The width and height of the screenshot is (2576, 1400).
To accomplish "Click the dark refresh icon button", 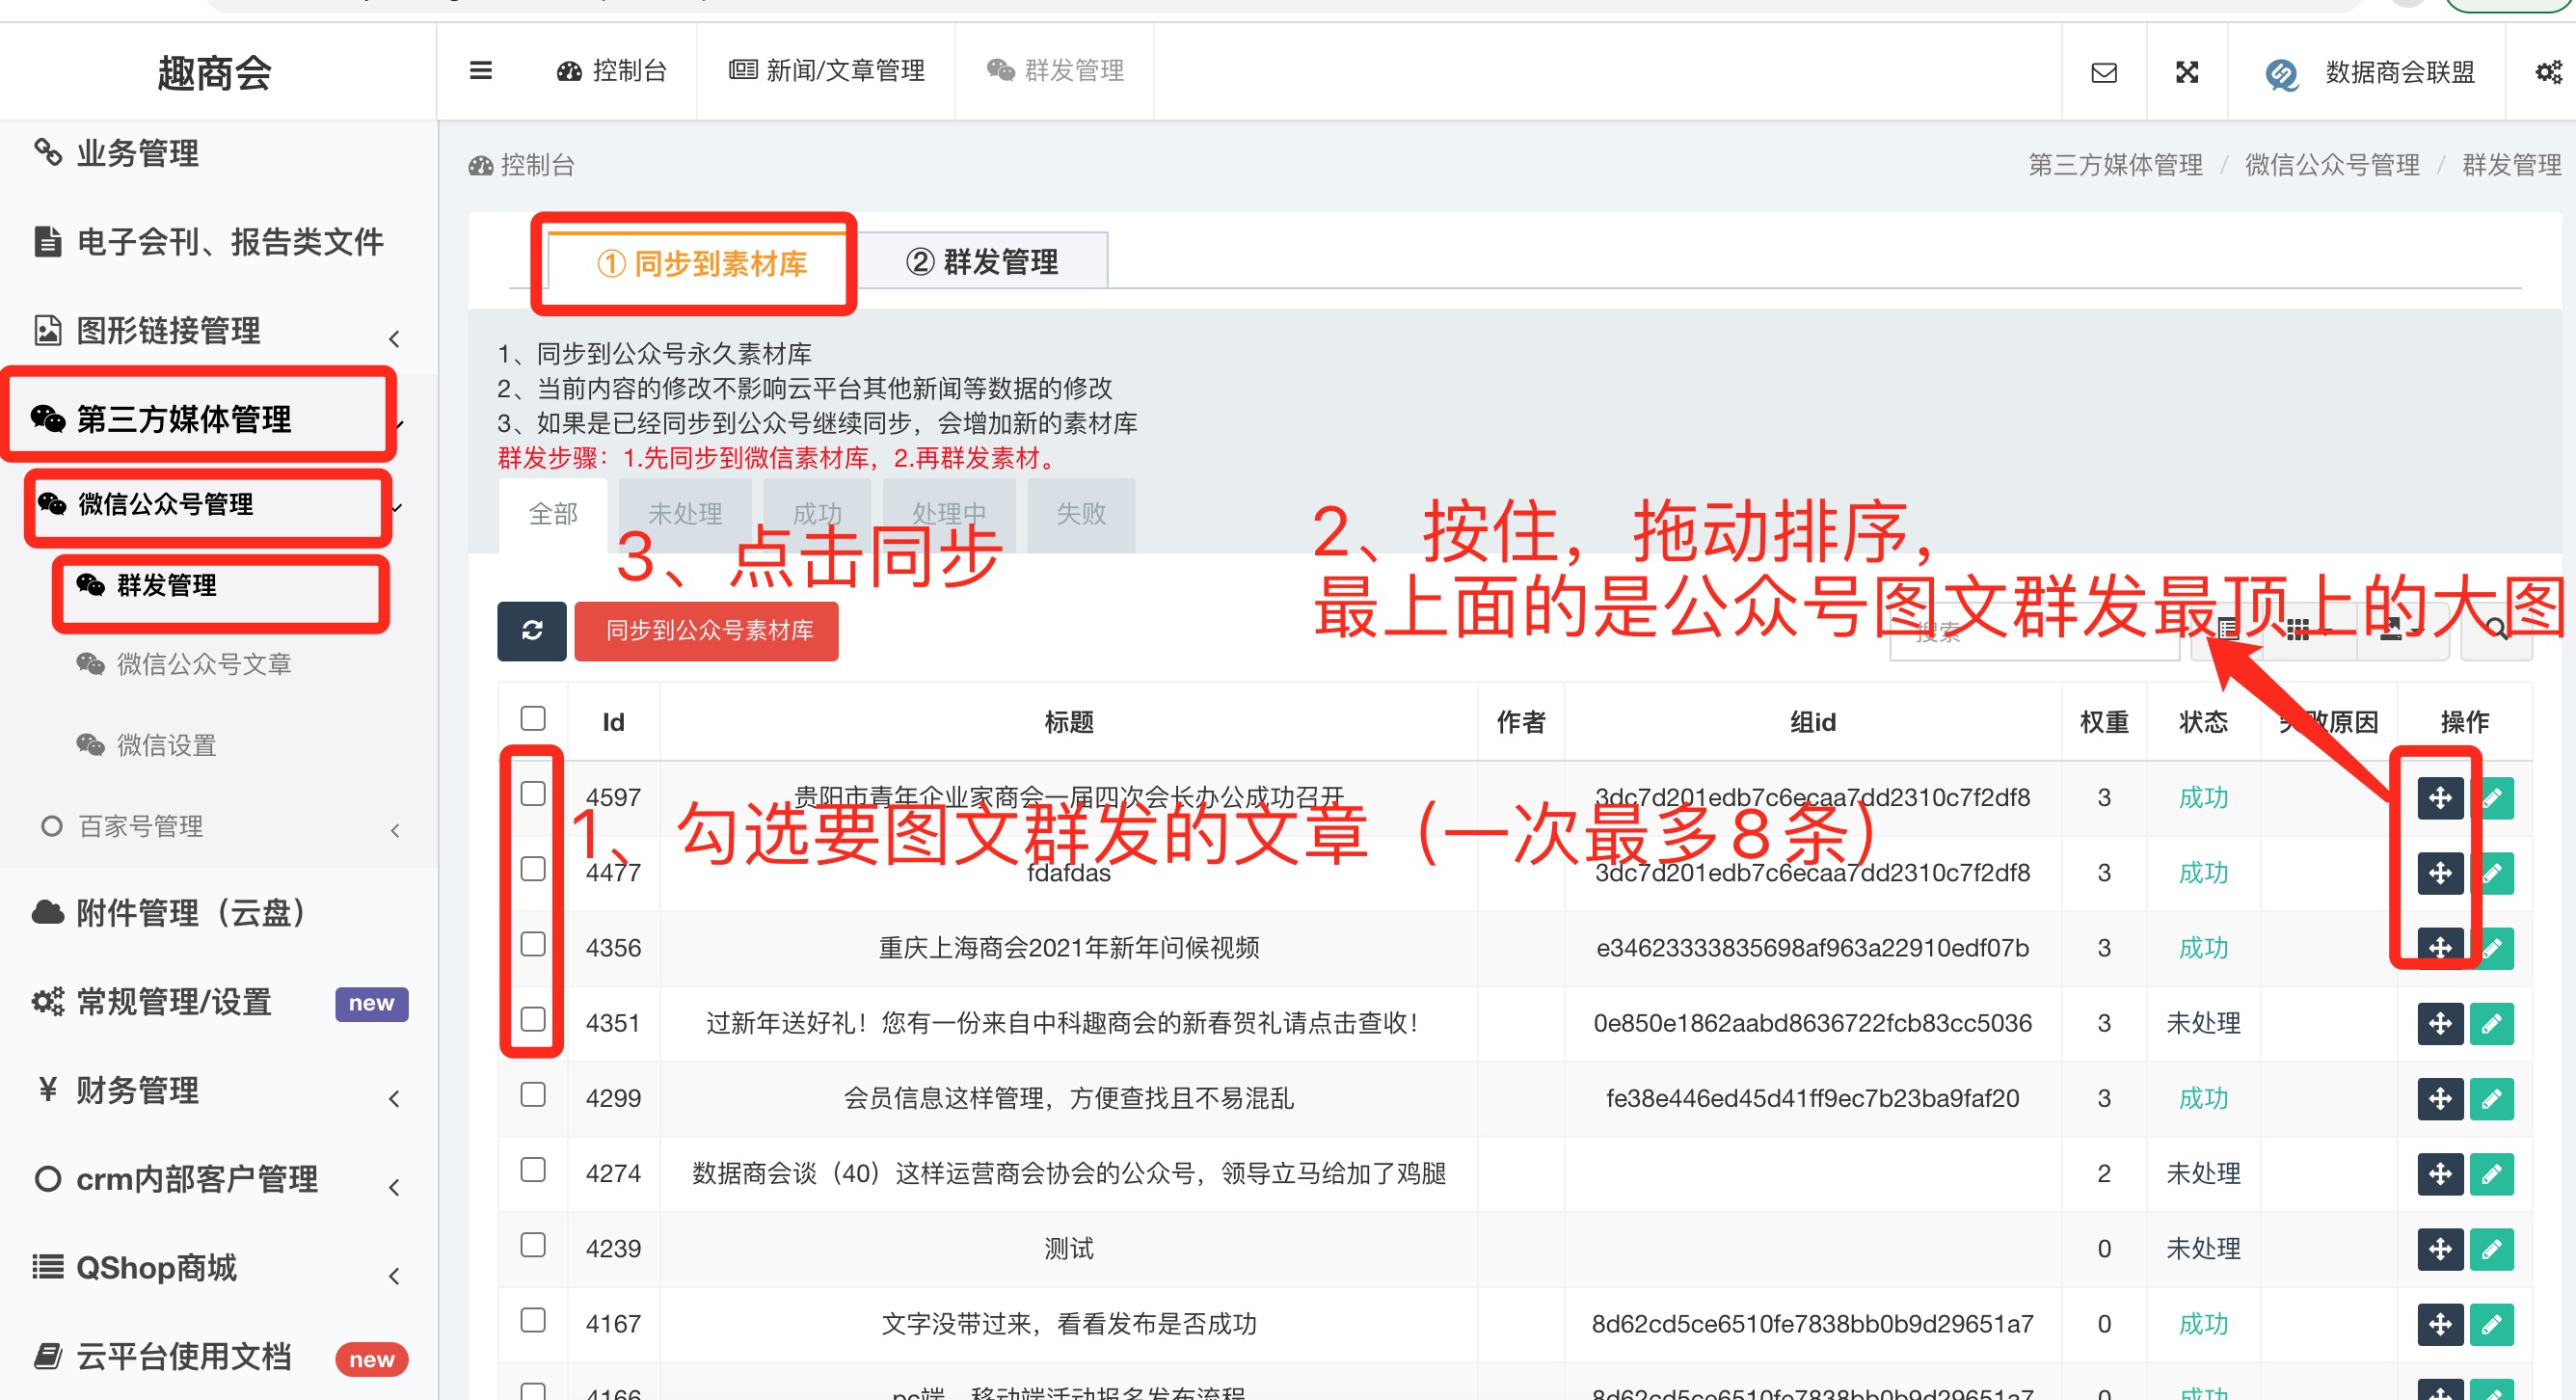I will click(531, 630).
